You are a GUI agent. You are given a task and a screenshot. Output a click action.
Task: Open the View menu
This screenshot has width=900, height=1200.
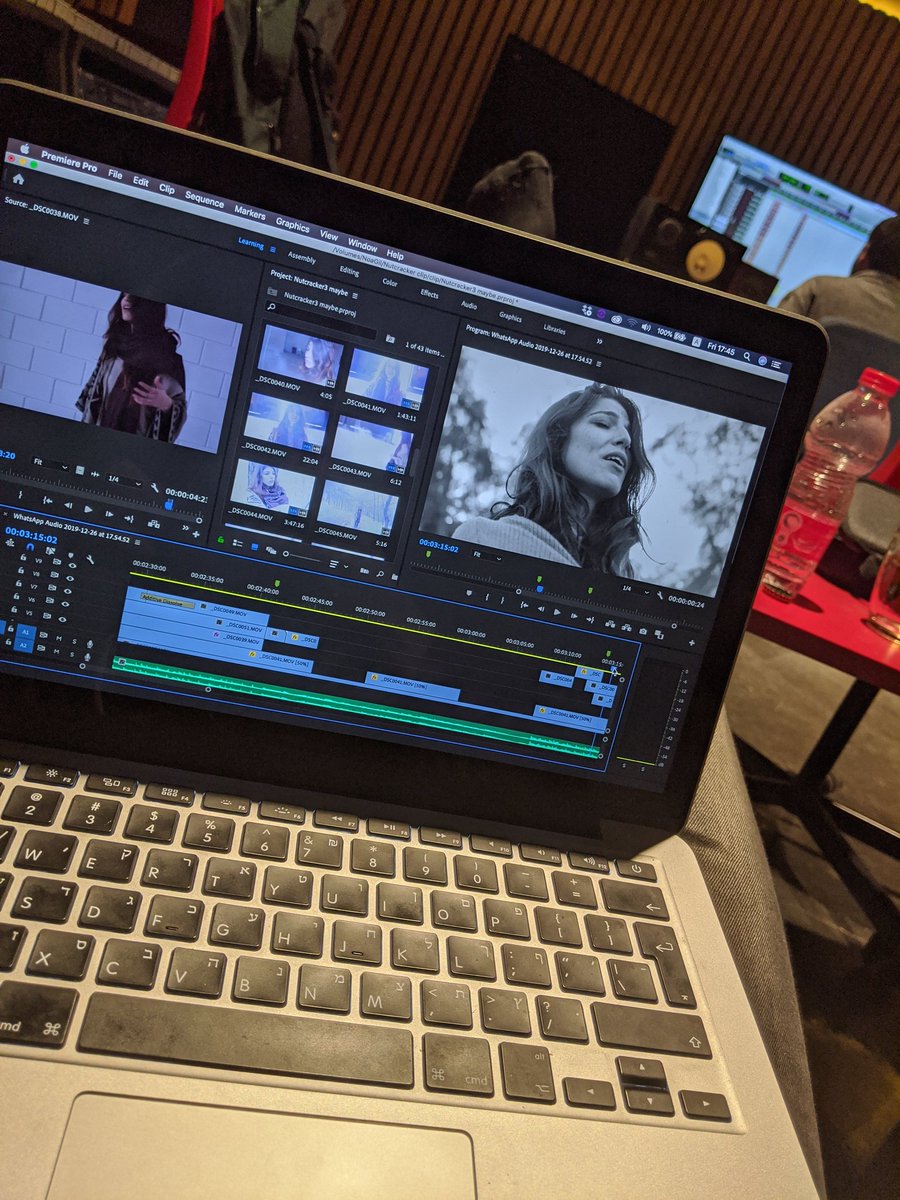tap(329, 234)
